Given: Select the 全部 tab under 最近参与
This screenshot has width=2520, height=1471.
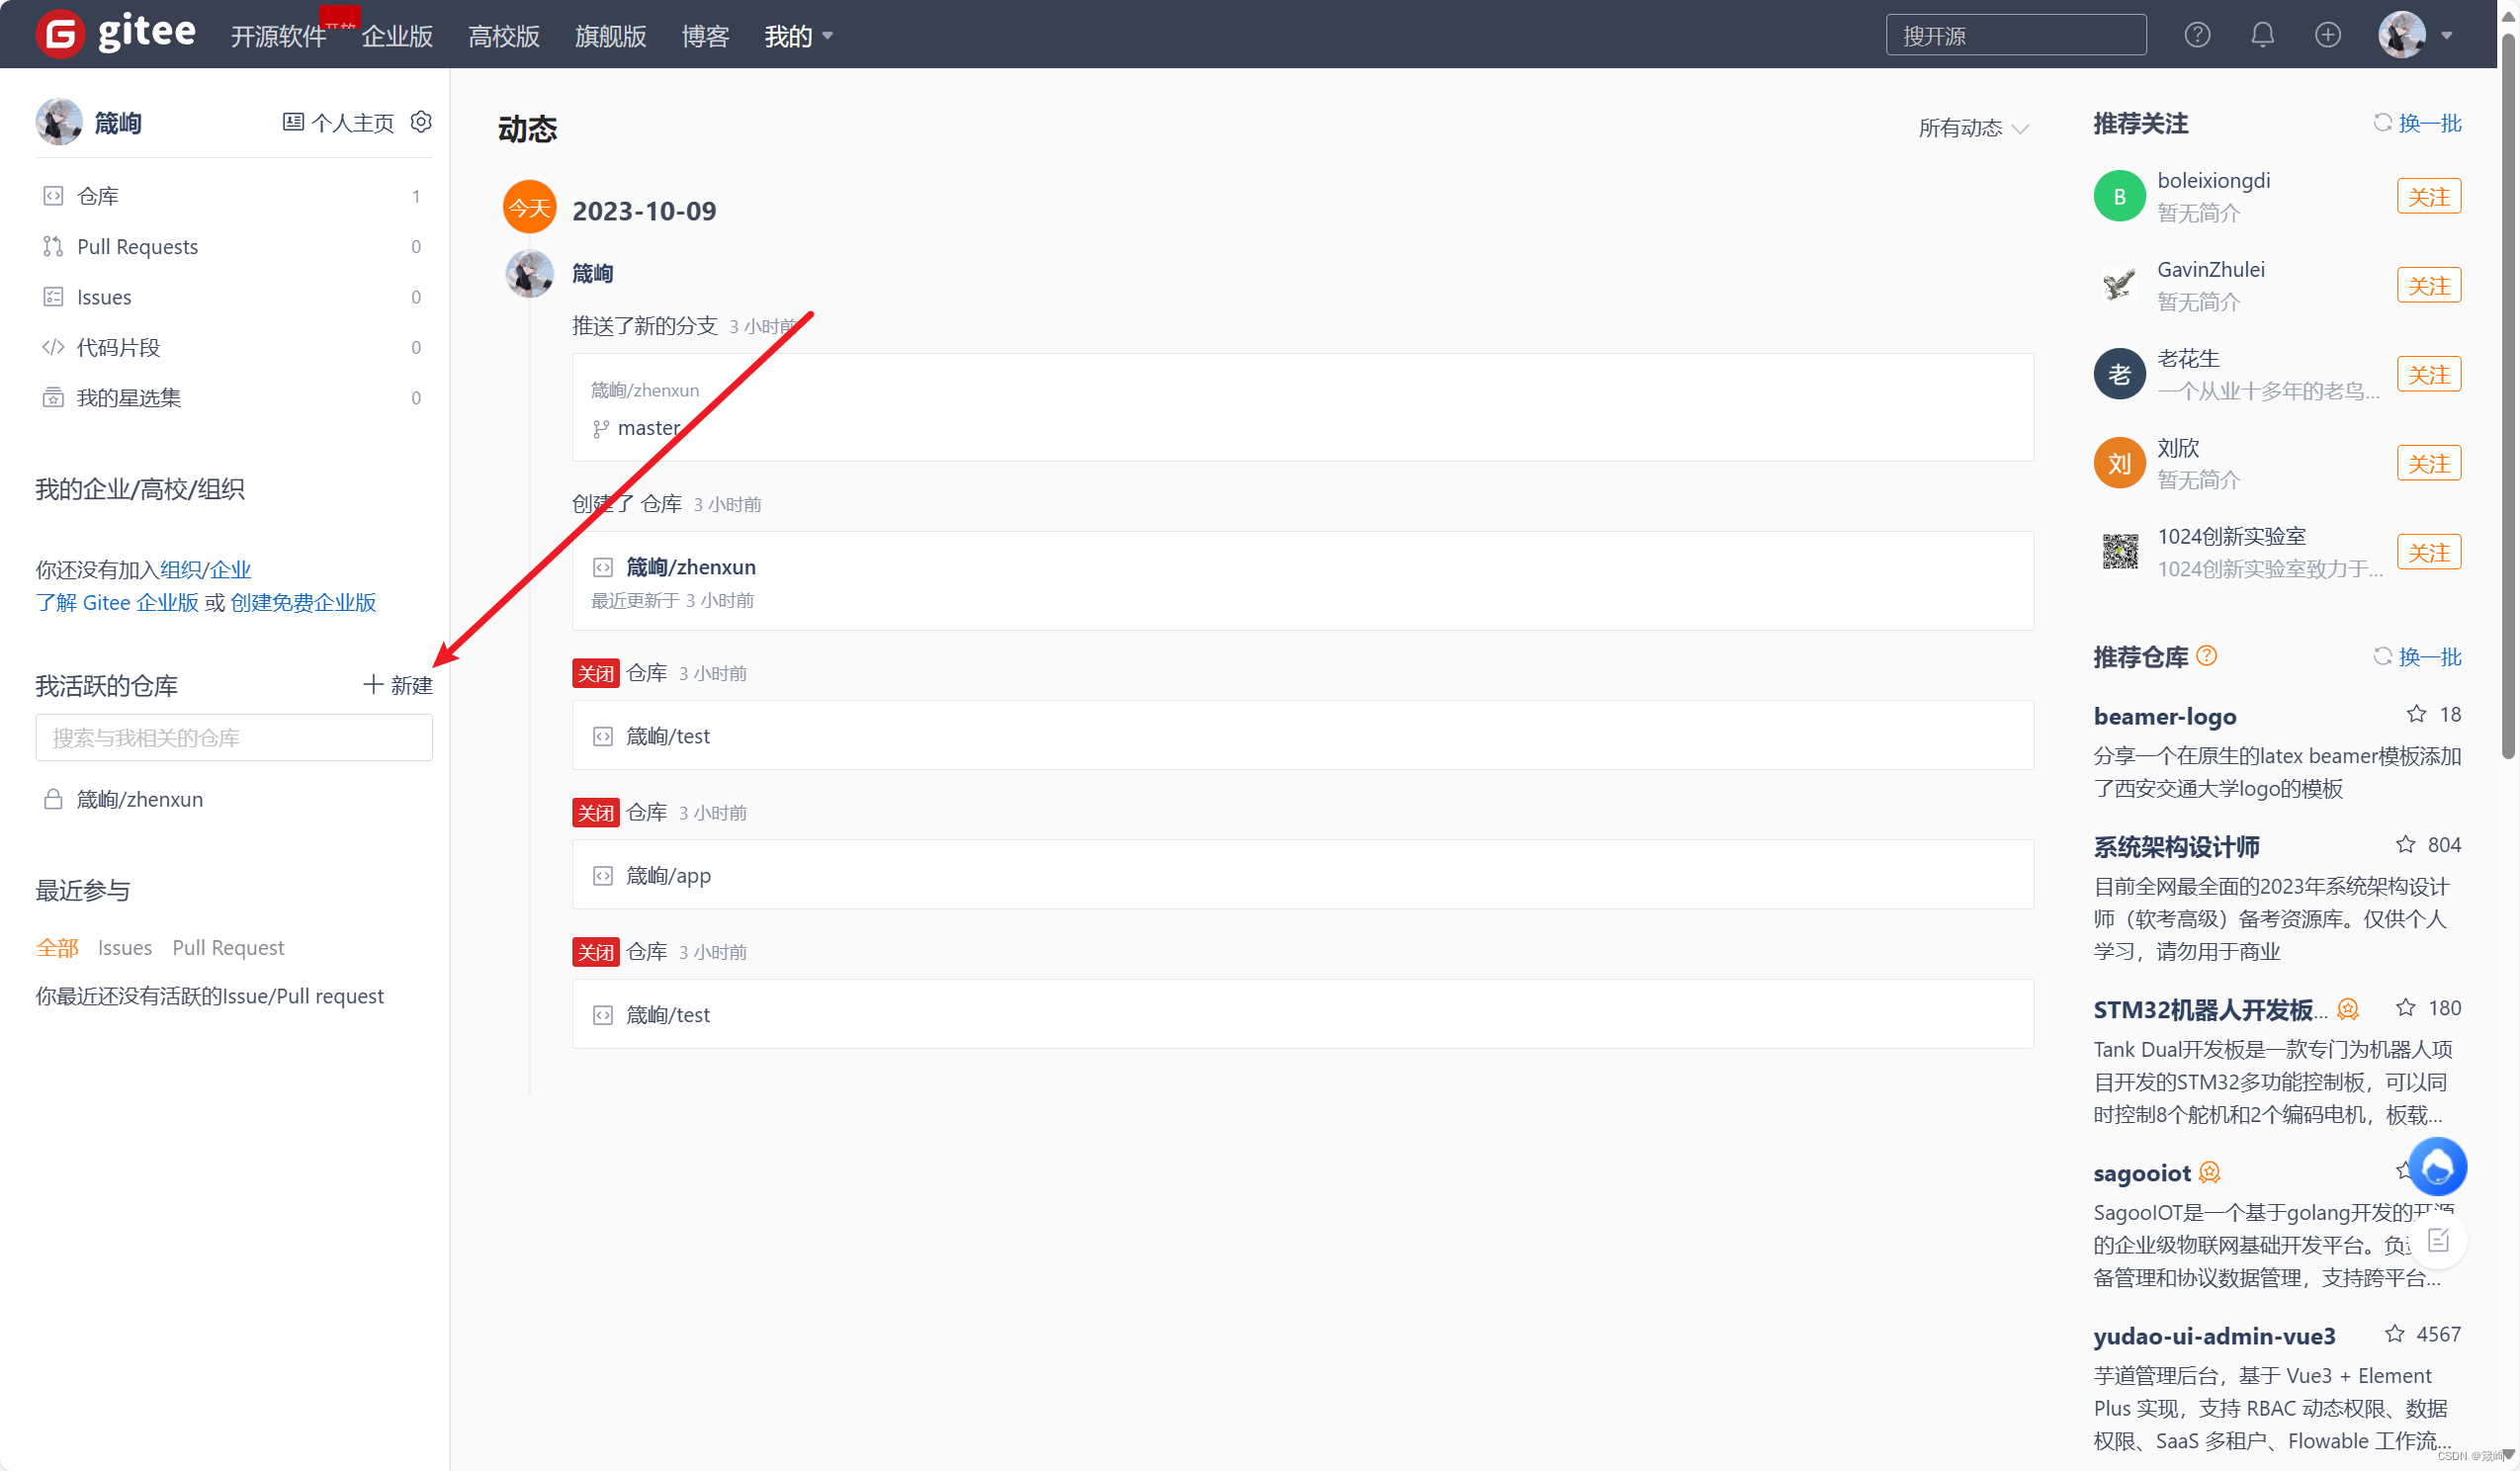Looking at the screenshot, I should (57, 947).
